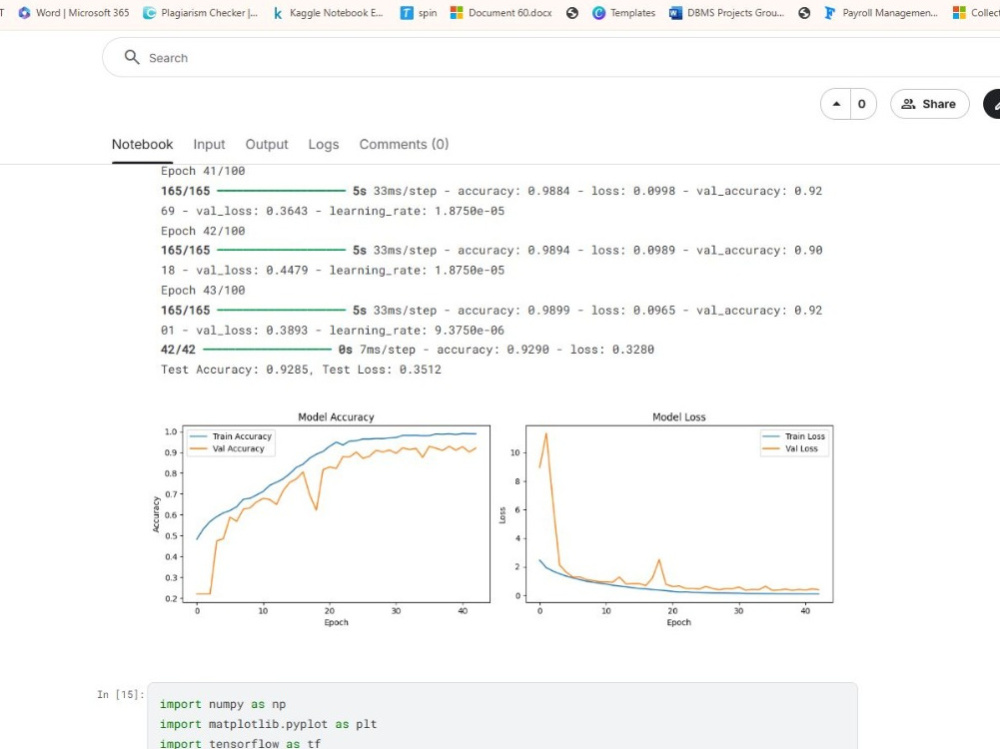1000x749 pixels.
Task: Click the Share button
Action: click(930, 104)
